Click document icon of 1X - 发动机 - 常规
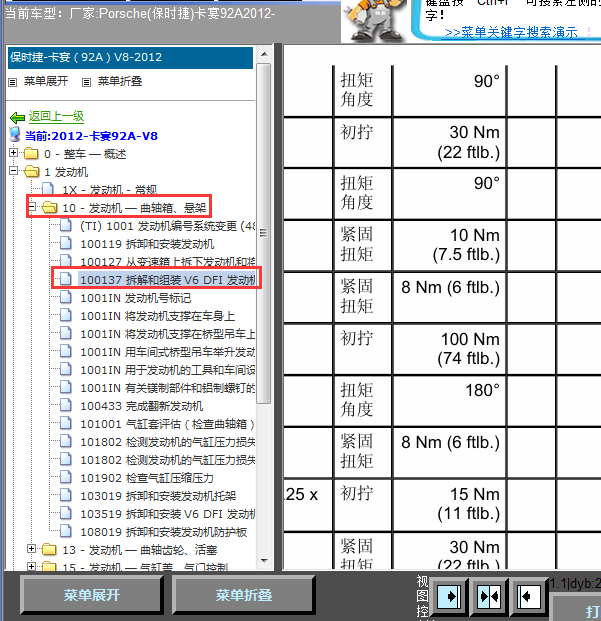The width and height of the screenshot is (601, 621). click(48, 189)
